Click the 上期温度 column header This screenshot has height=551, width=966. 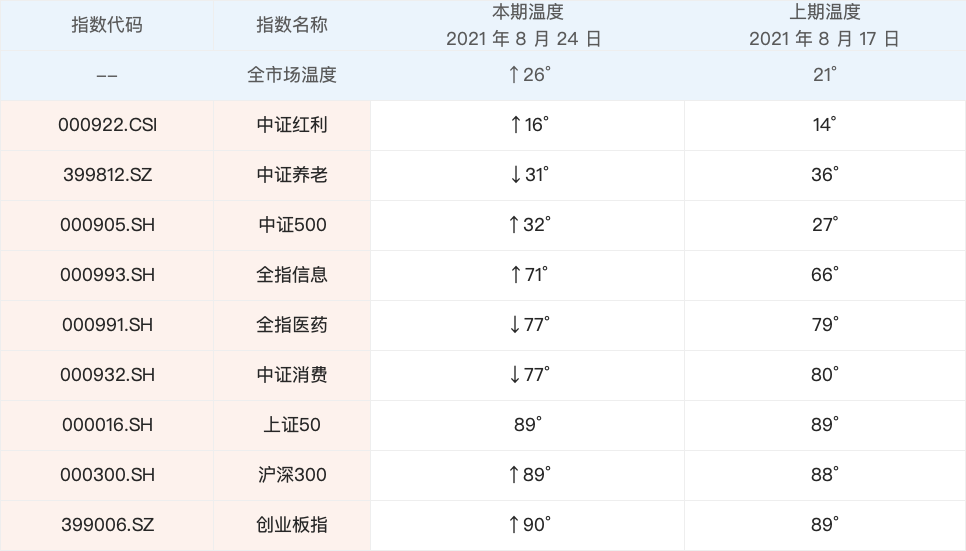pos(824,13)
